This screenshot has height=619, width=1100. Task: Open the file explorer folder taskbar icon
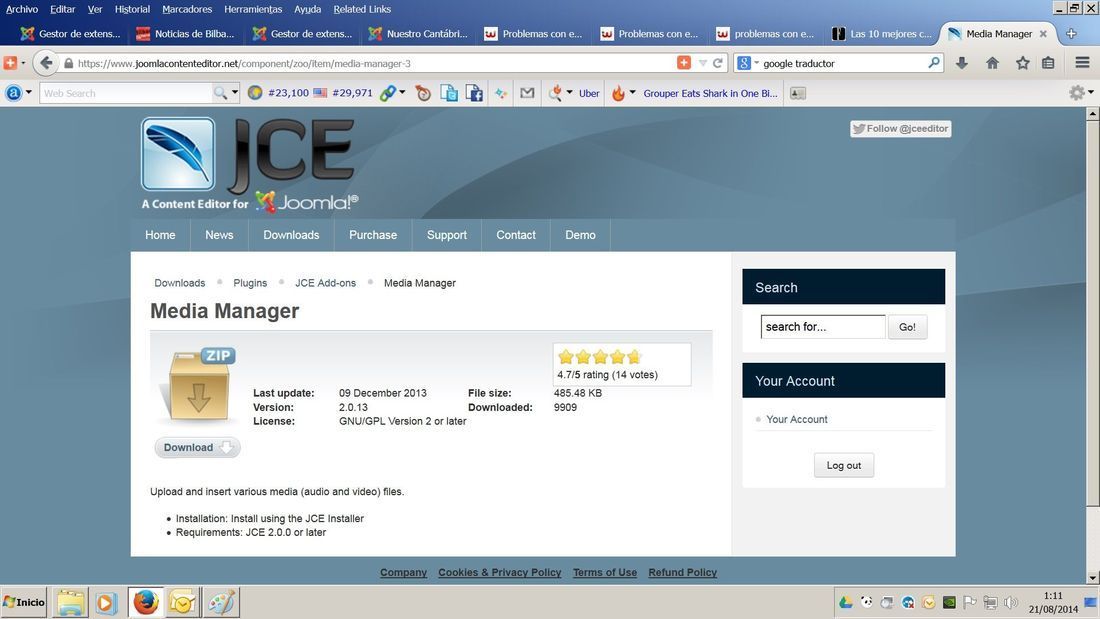(x=71, y=603)
